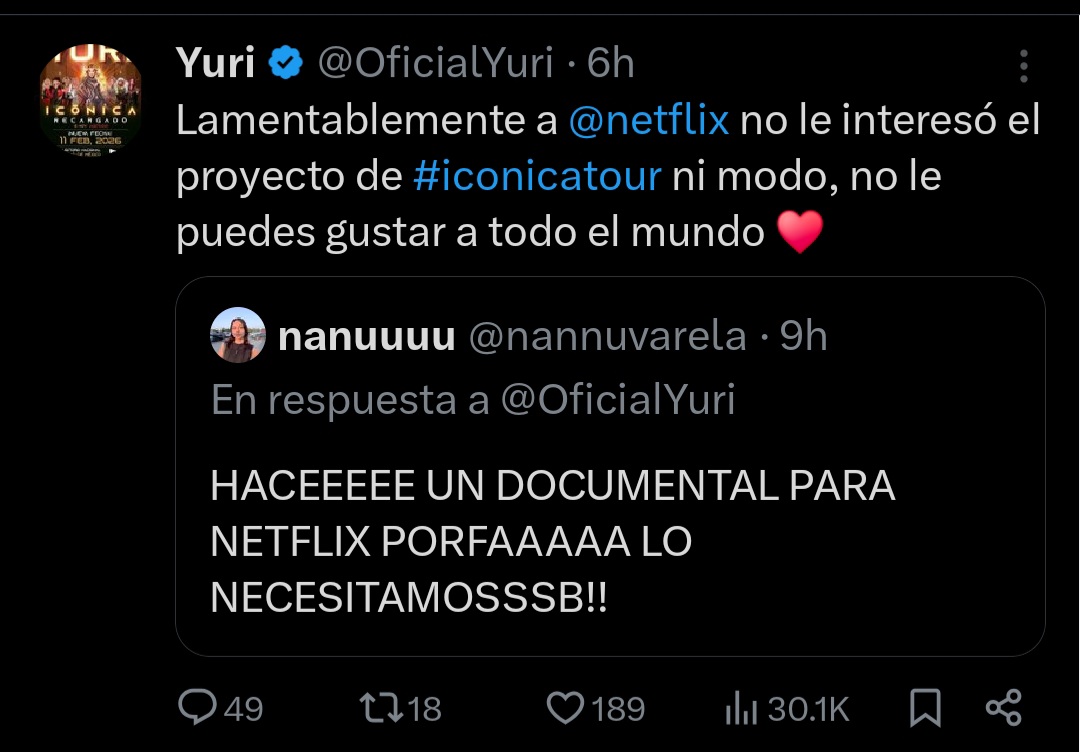Open the three-dot more options menu
Screen dimensions: 1080x752
[1024, 66]
